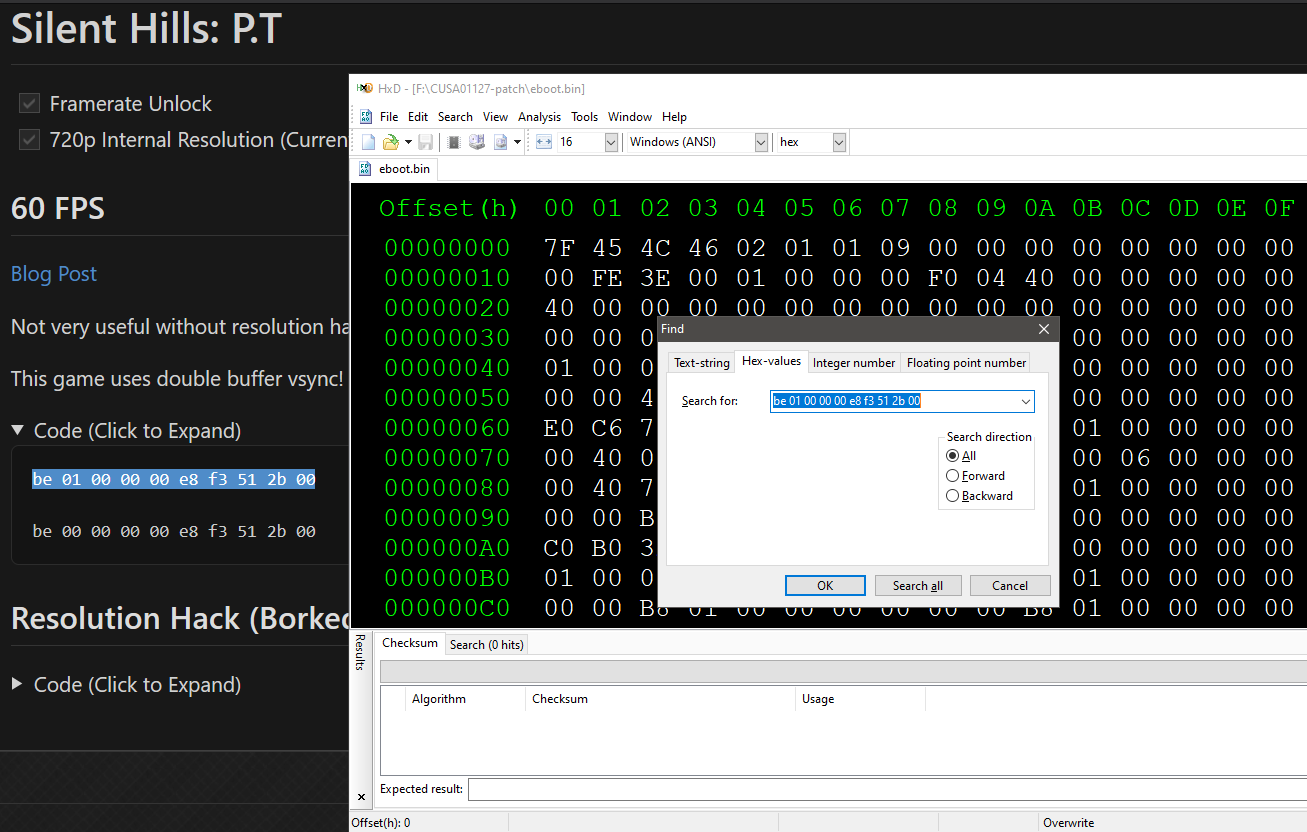Click offset row 00000000 in hex view
Image resolution: width=1307 pixels, height=832 pixels.
447,248
